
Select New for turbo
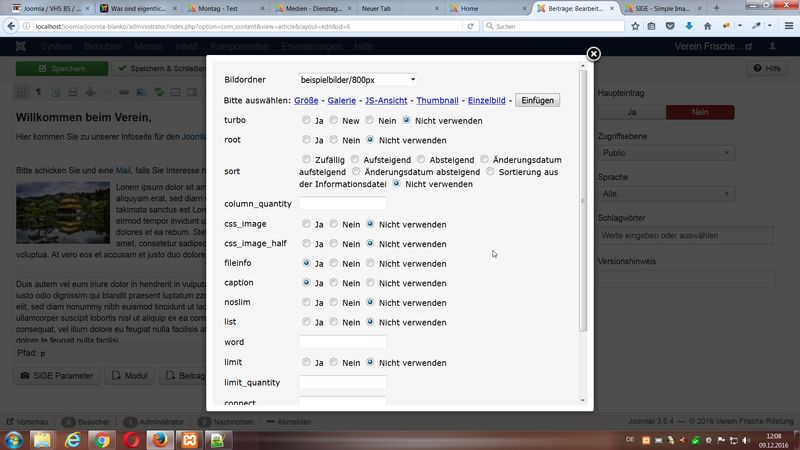coord(333,120)
